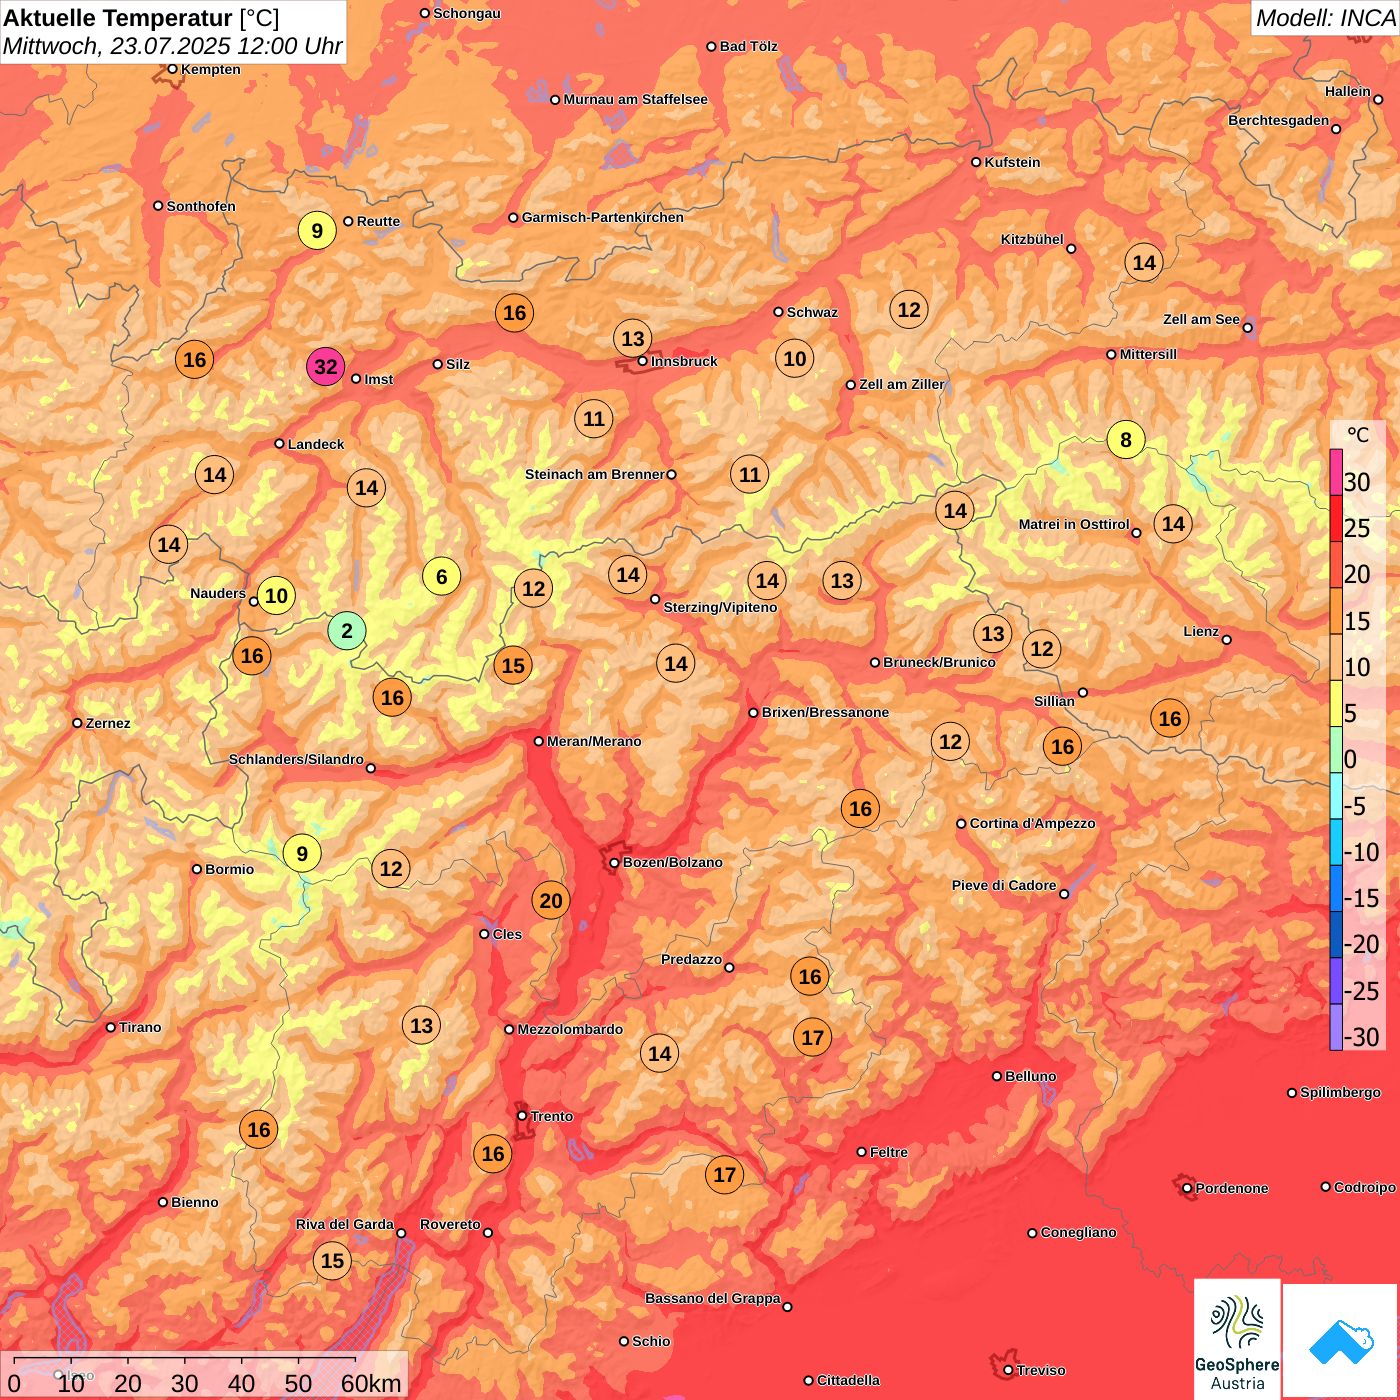Screen dimensions: 1400x1400
Task: Click the Pordenone city marker
Action: pos(1187,1188)
